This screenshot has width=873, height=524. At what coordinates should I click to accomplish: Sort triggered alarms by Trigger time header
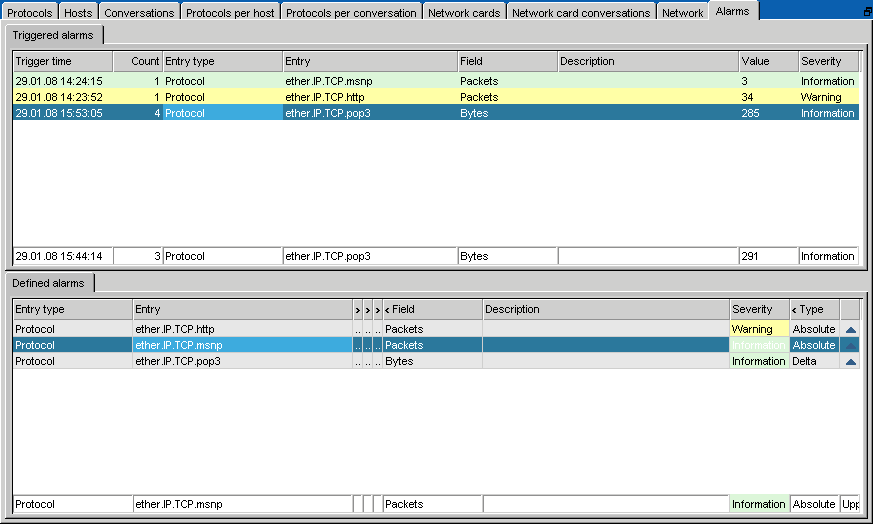pyautogui.click(x=62, y=61)
